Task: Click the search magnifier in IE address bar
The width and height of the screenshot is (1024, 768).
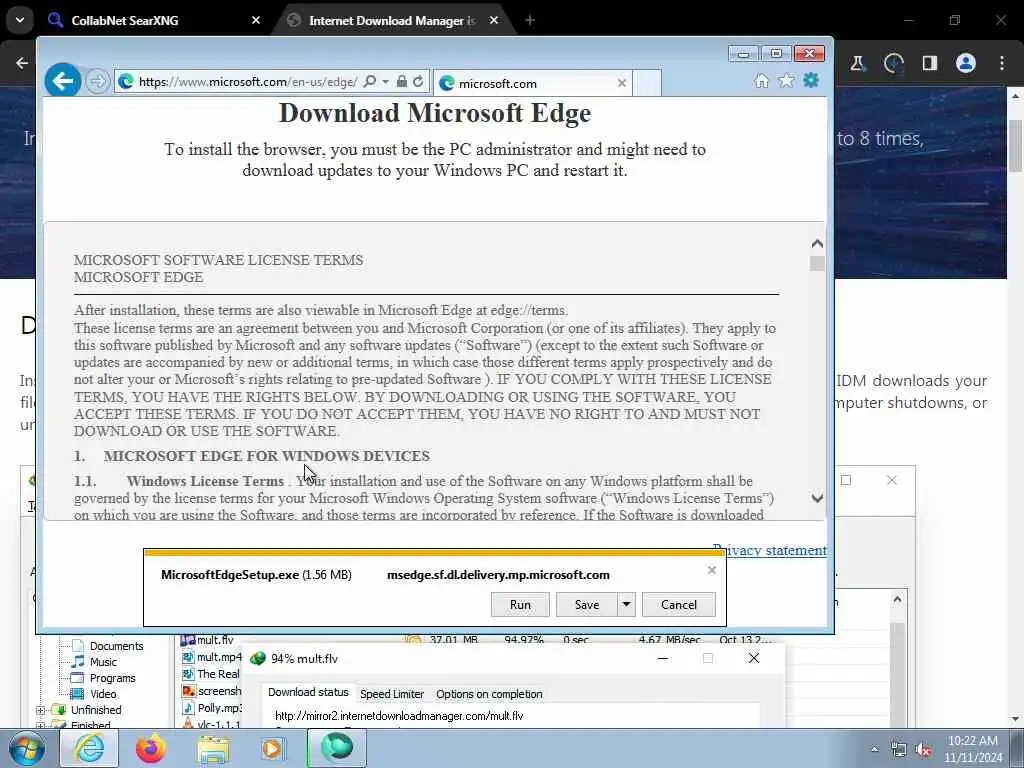Action: [x=370, y=82]
